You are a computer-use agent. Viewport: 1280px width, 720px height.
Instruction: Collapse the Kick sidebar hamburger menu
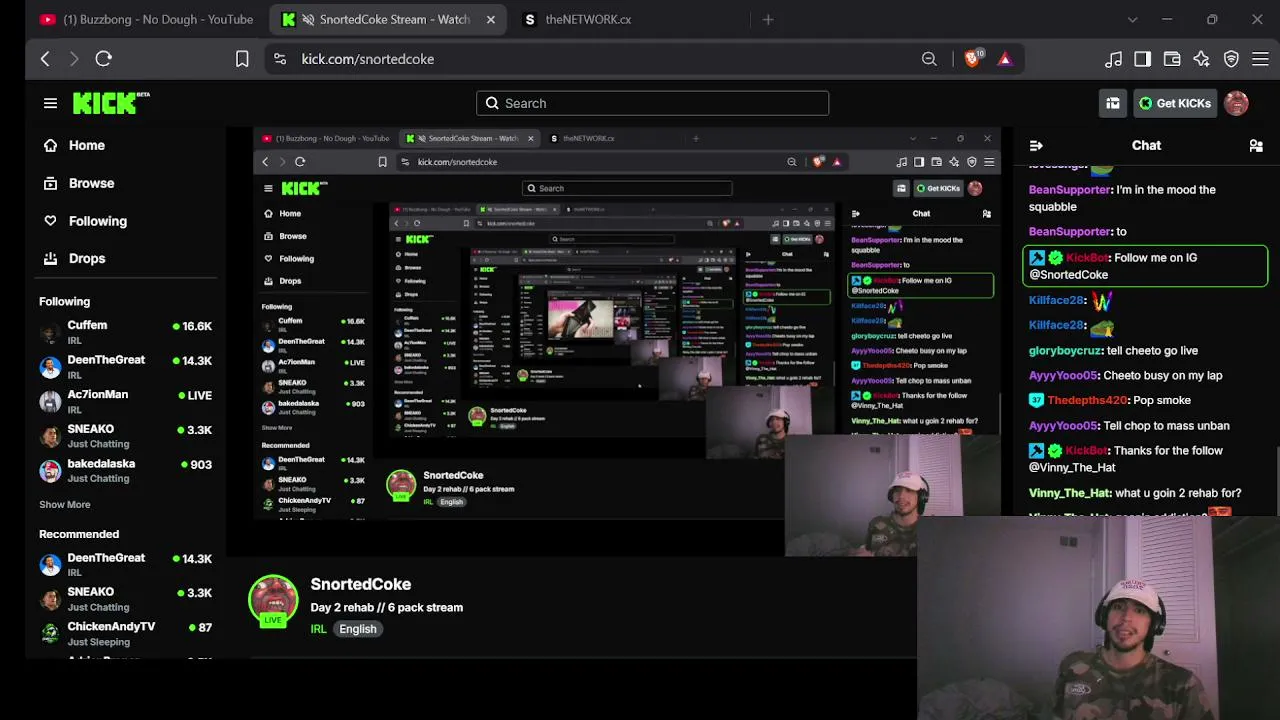(50, 103)
